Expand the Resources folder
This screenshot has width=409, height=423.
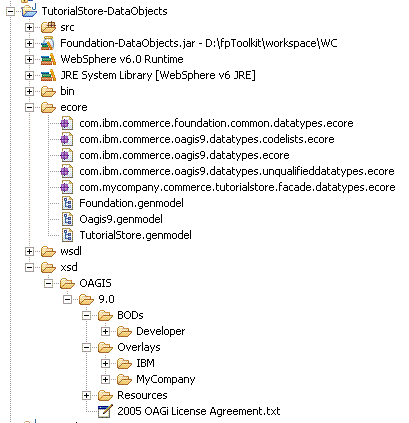(86, 395)
